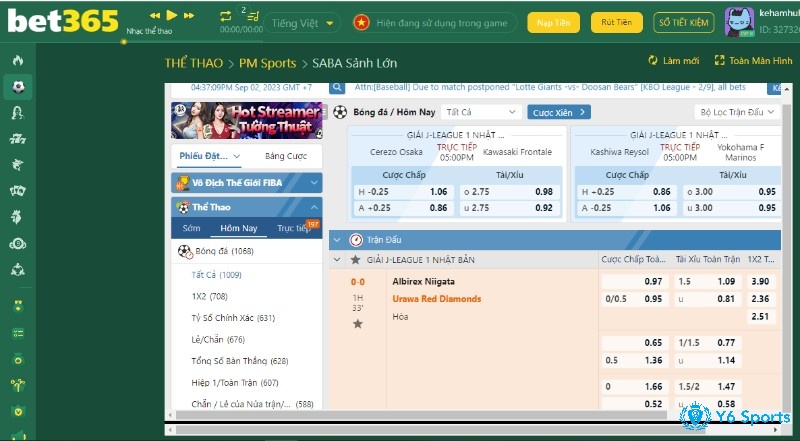This screenshot has height=441, width=800.
Task: Favorite the Albirex Niigata match star
Action: coord(358,324)
